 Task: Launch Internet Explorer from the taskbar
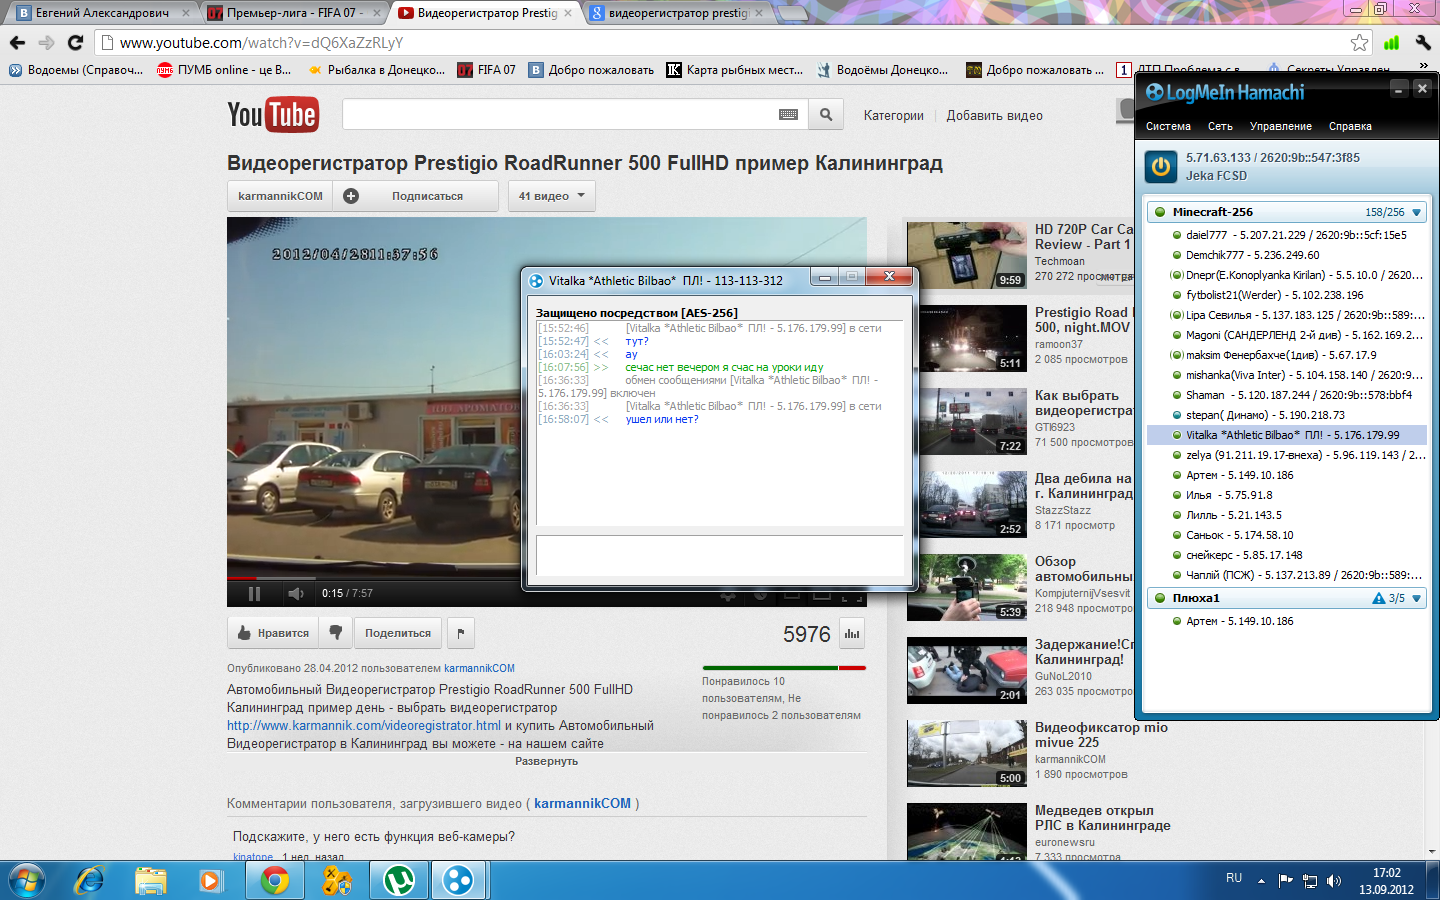click(90, 880)
